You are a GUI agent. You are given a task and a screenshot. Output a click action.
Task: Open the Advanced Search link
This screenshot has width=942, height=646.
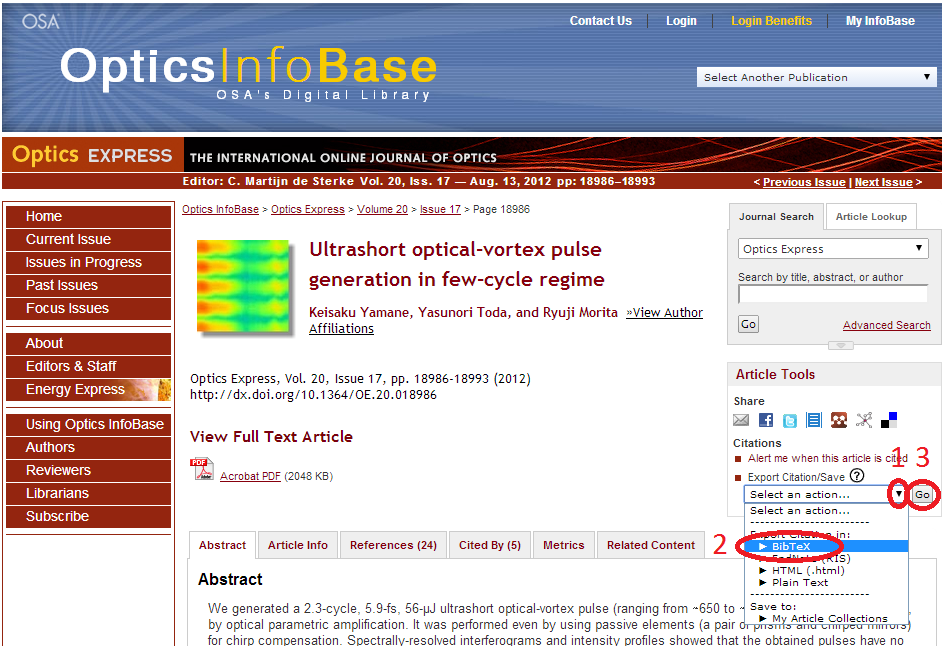pos(886,325)
